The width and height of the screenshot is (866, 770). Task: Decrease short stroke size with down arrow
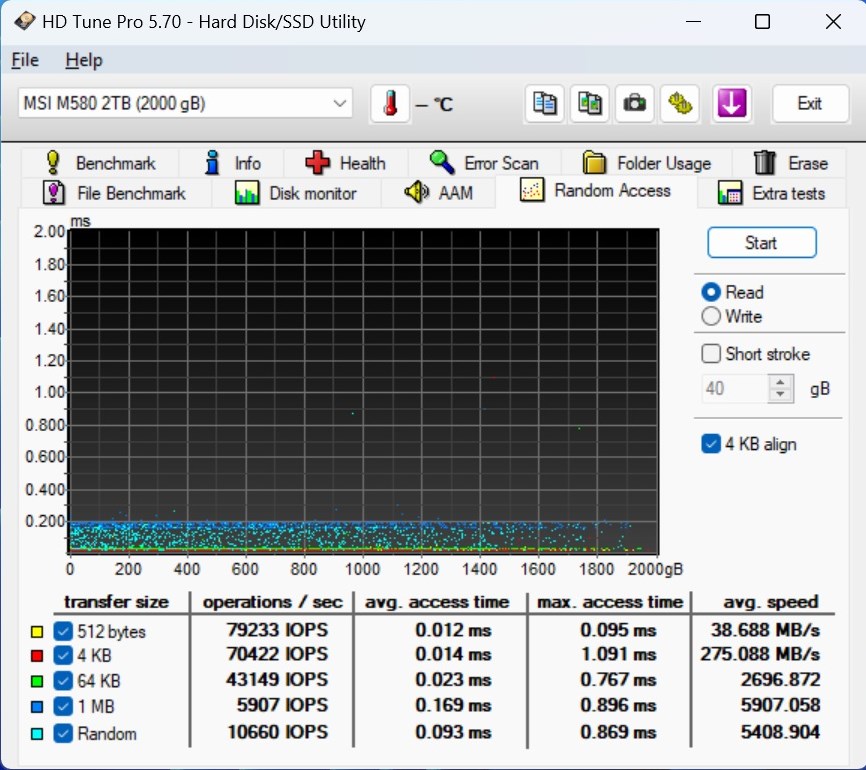[780, 395]
